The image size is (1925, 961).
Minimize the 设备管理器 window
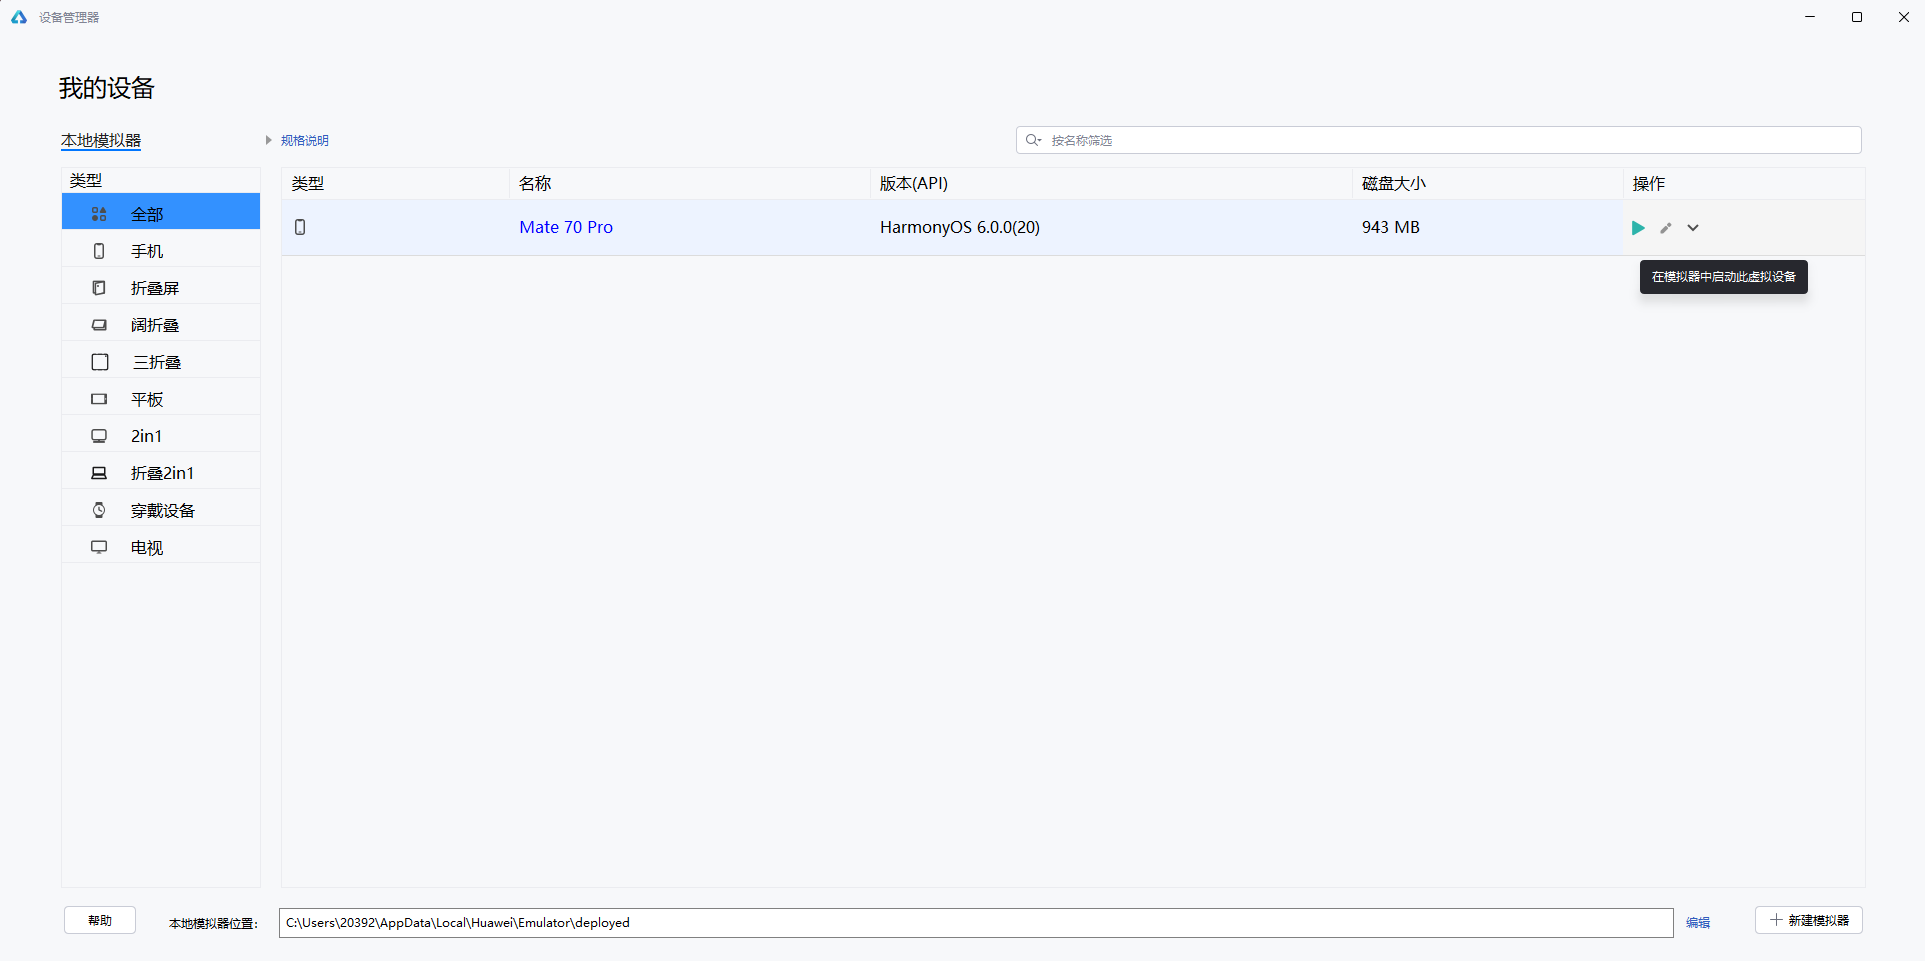1810,17
